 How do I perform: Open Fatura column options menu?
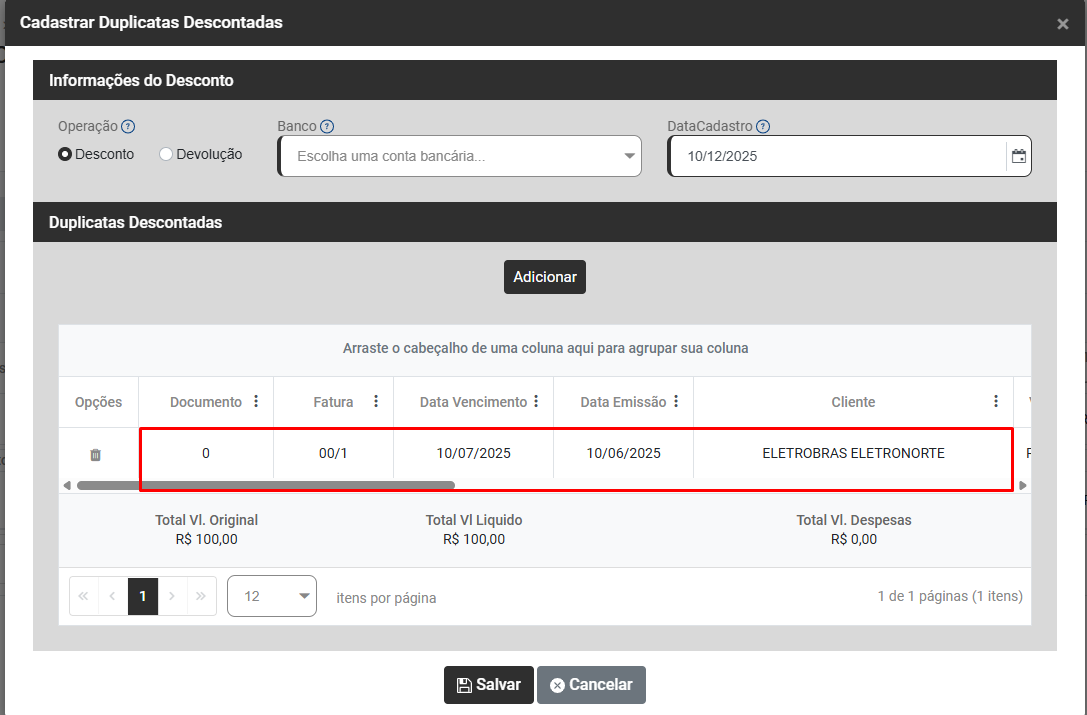[376, 402]
